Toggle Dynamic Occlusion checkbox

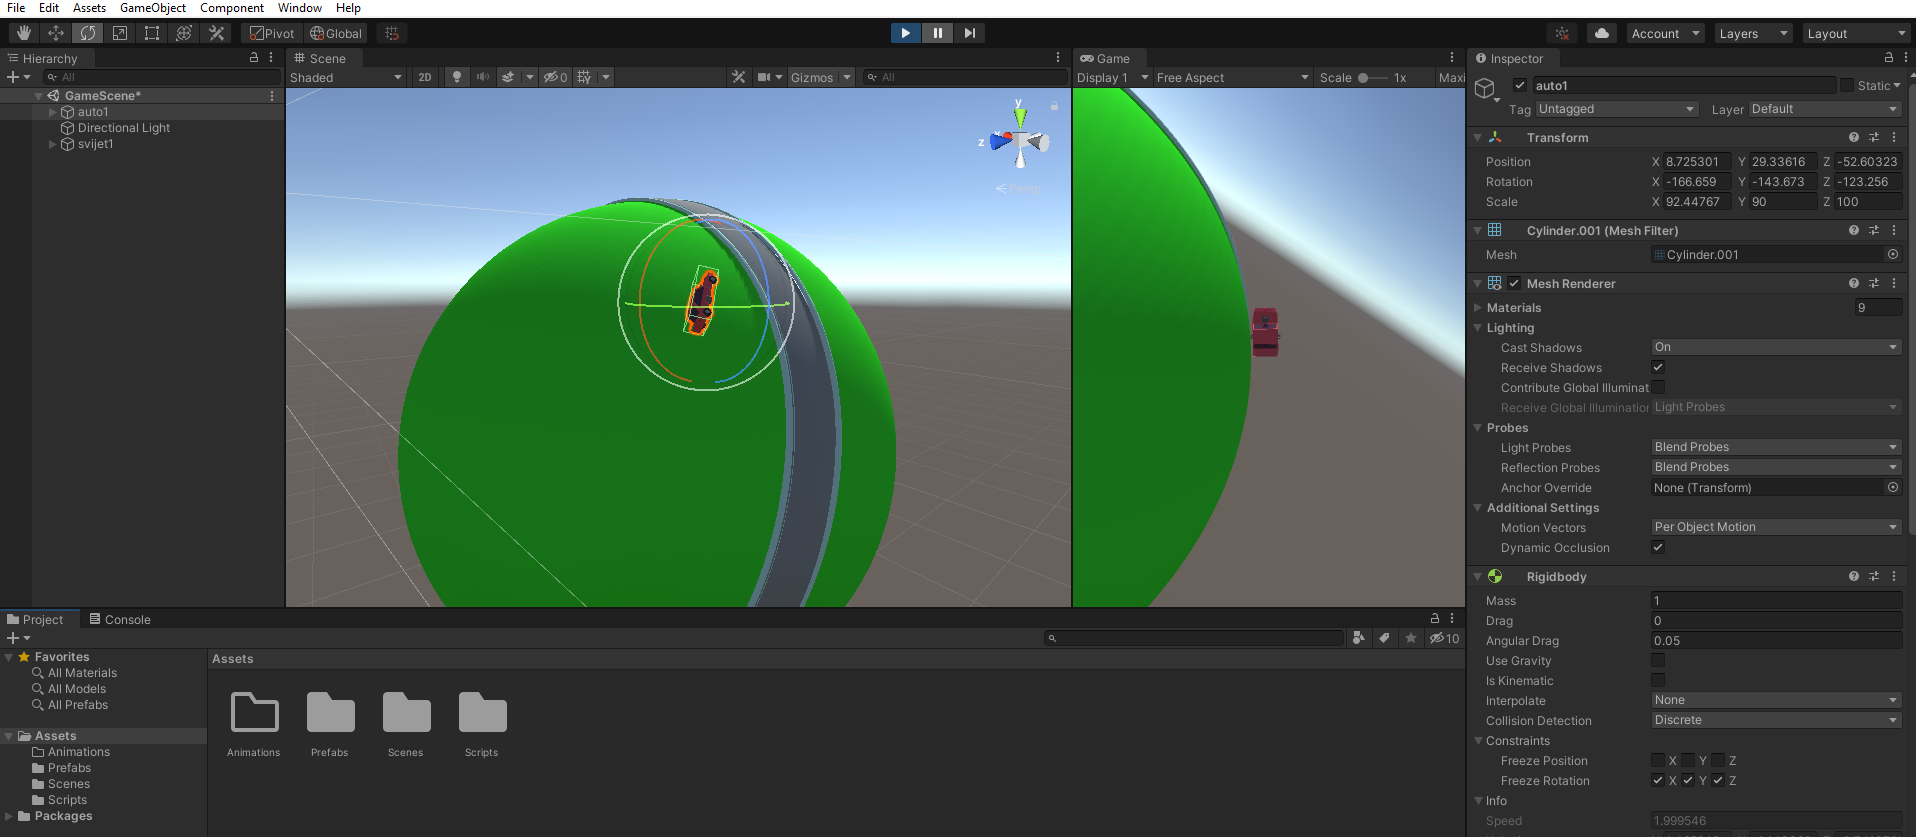pyautogui.click(x=1658, y=547)
